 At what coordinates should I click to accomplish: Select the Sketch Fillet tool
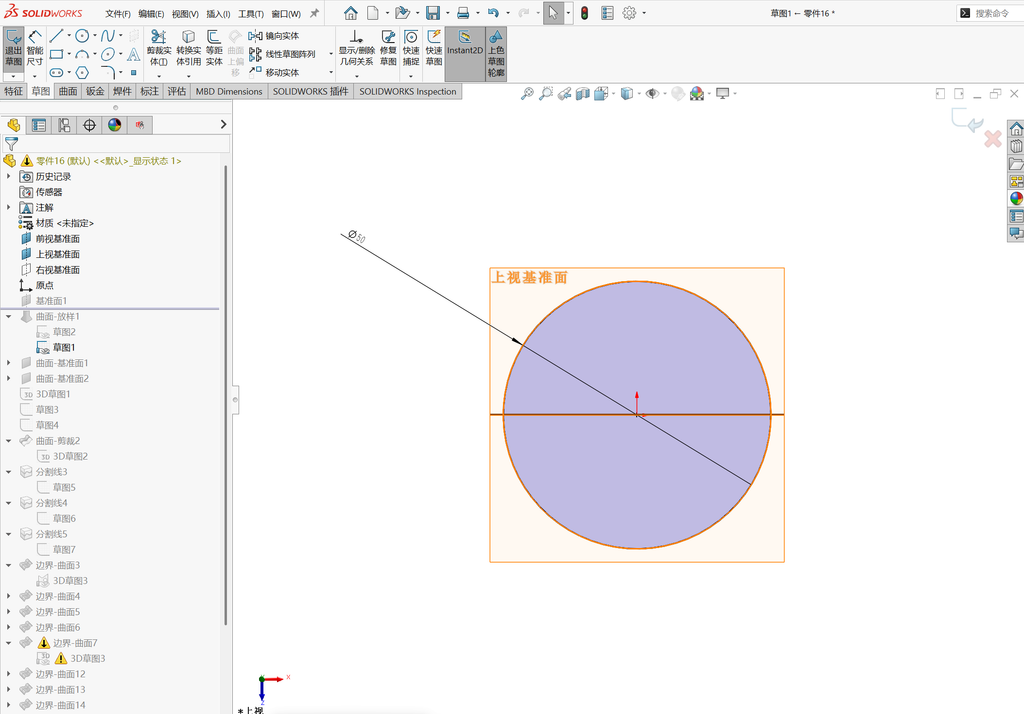coord(108,73)
